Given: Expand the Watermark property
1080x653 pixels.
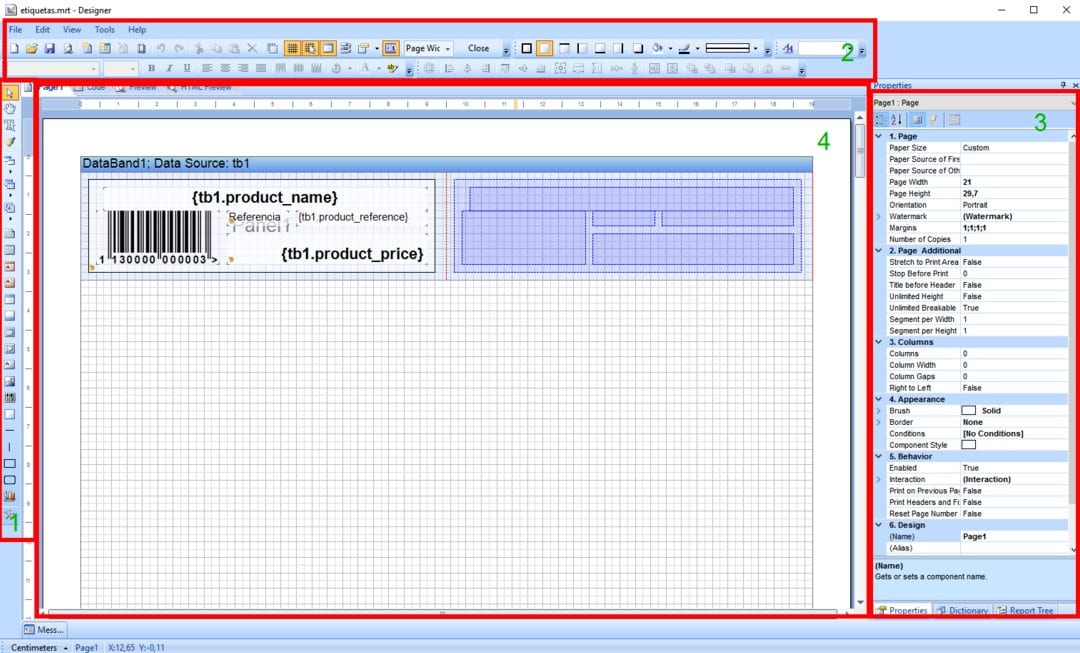Looking at the screenshot, I should 878,216.
